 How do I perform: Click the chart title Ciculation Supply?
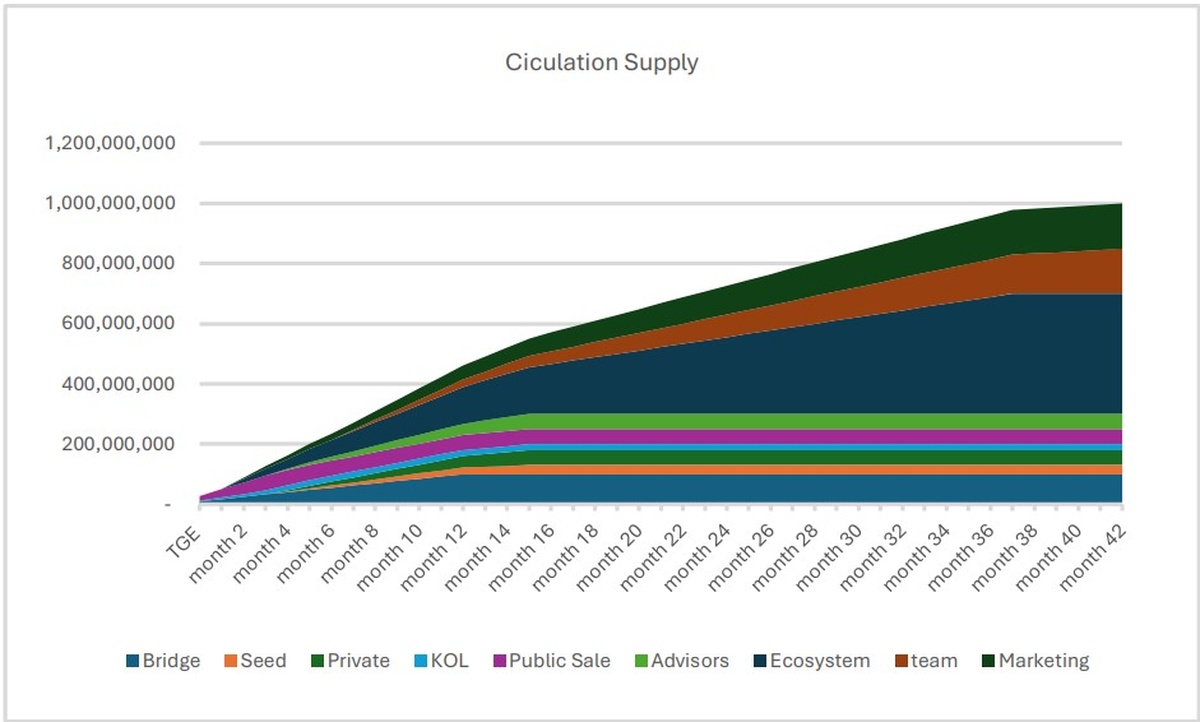pyautogui.click(x=601, y=62)
